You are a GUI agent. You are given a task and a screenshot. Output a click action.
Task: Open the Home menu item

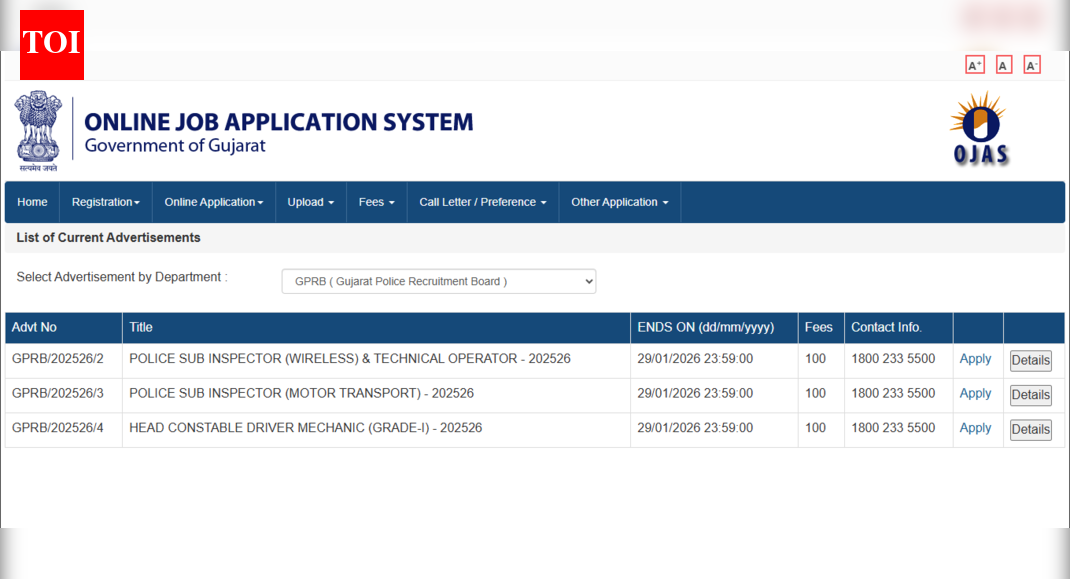(x=32, y=202)
